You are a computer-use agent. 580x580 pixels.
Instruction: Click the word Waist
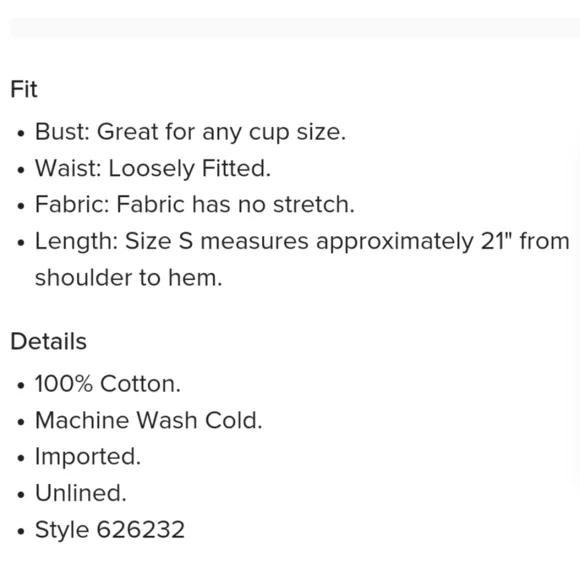(x=68, y=168)
